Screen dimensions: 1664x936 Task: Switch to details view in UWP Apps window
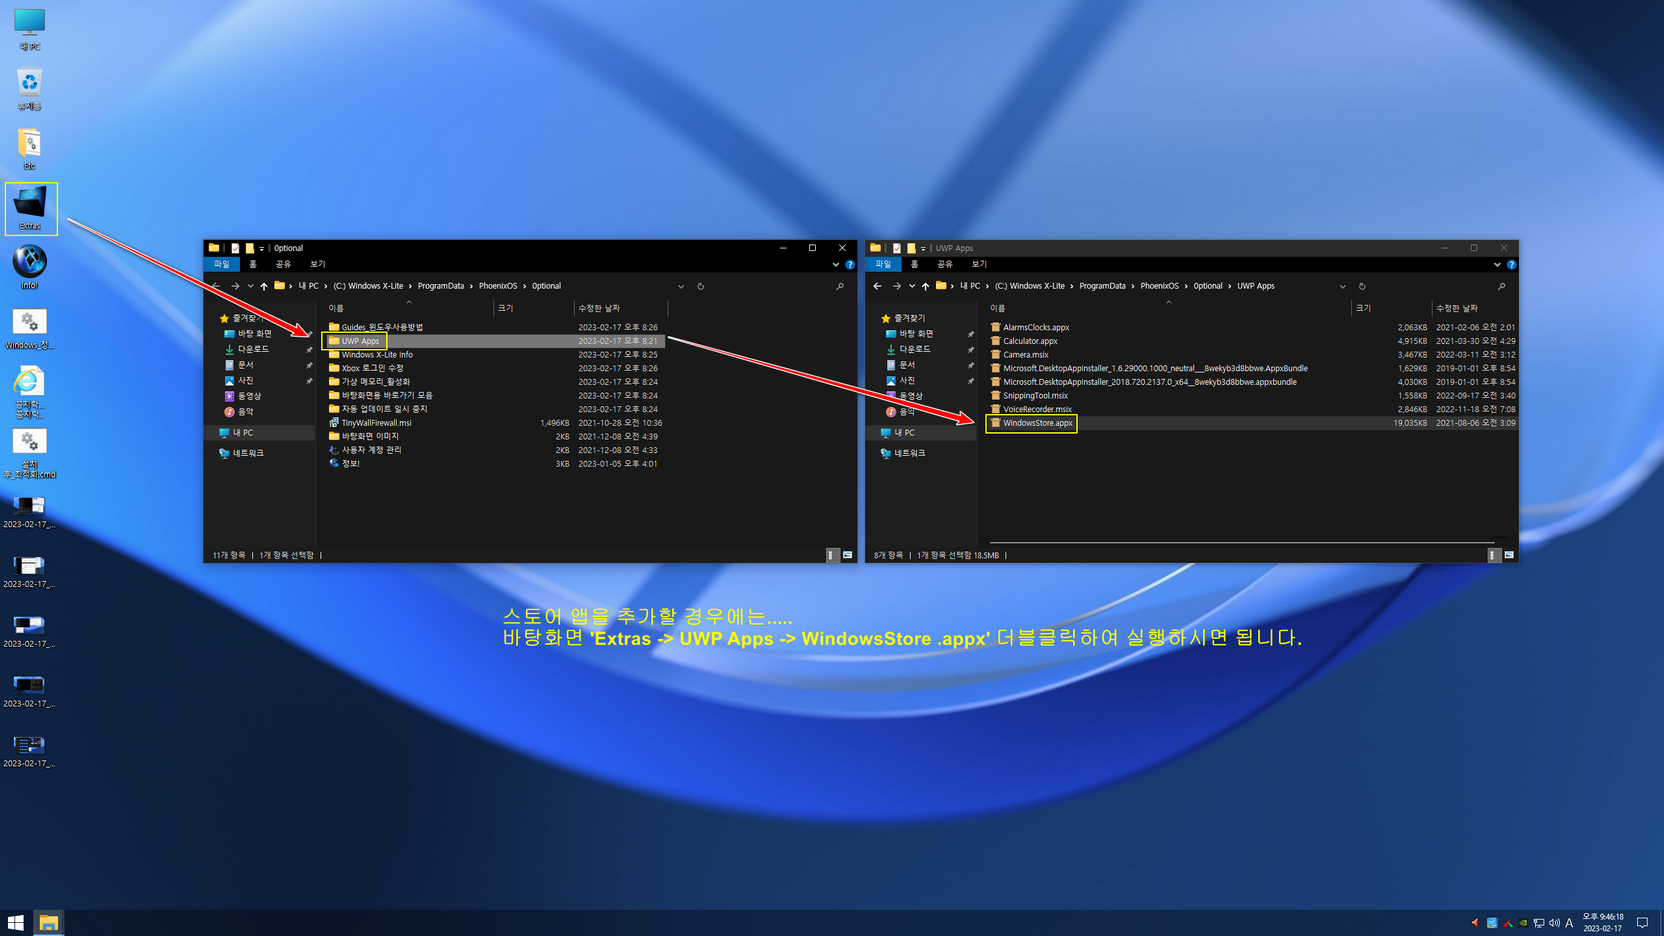coord(1493,555)
